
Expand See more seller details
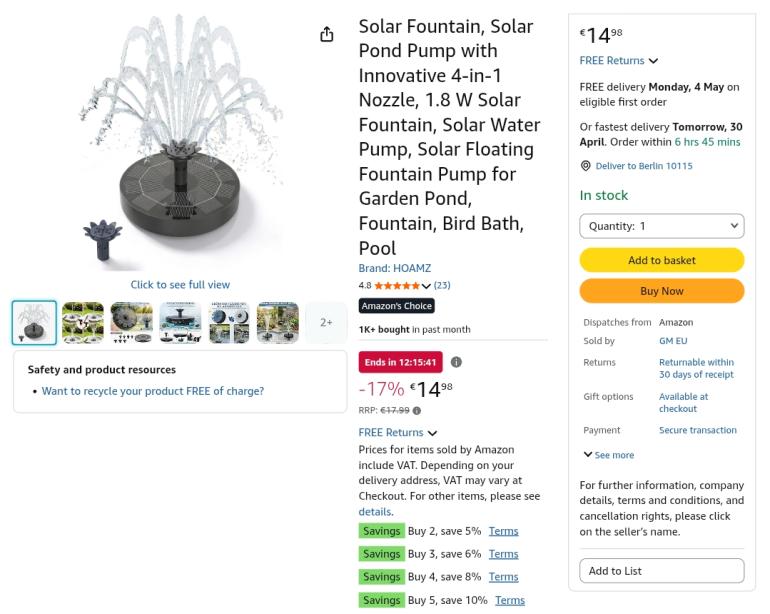point(609,455)
